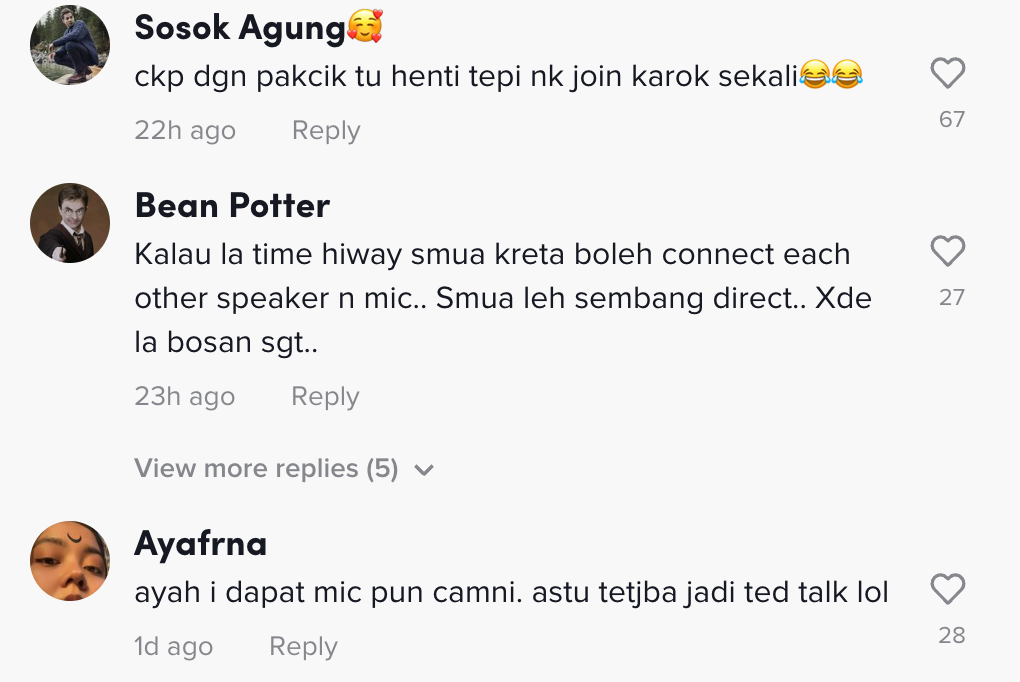
Task: Click the chevron next to View more replies
Action: [x=424, y=470]
